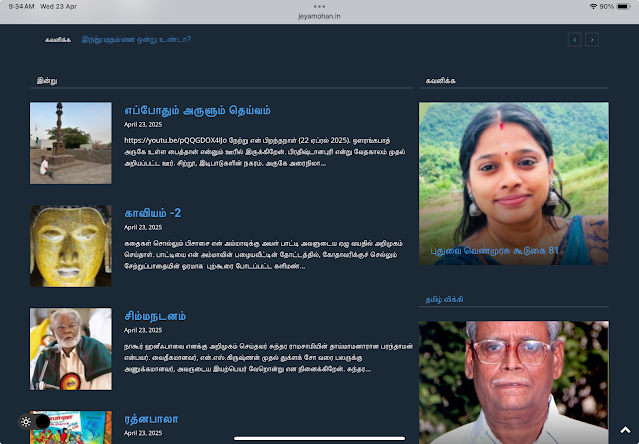Click the தமிழ் விக்கி section heading
The image size is (639, 444).
(445, 299)
